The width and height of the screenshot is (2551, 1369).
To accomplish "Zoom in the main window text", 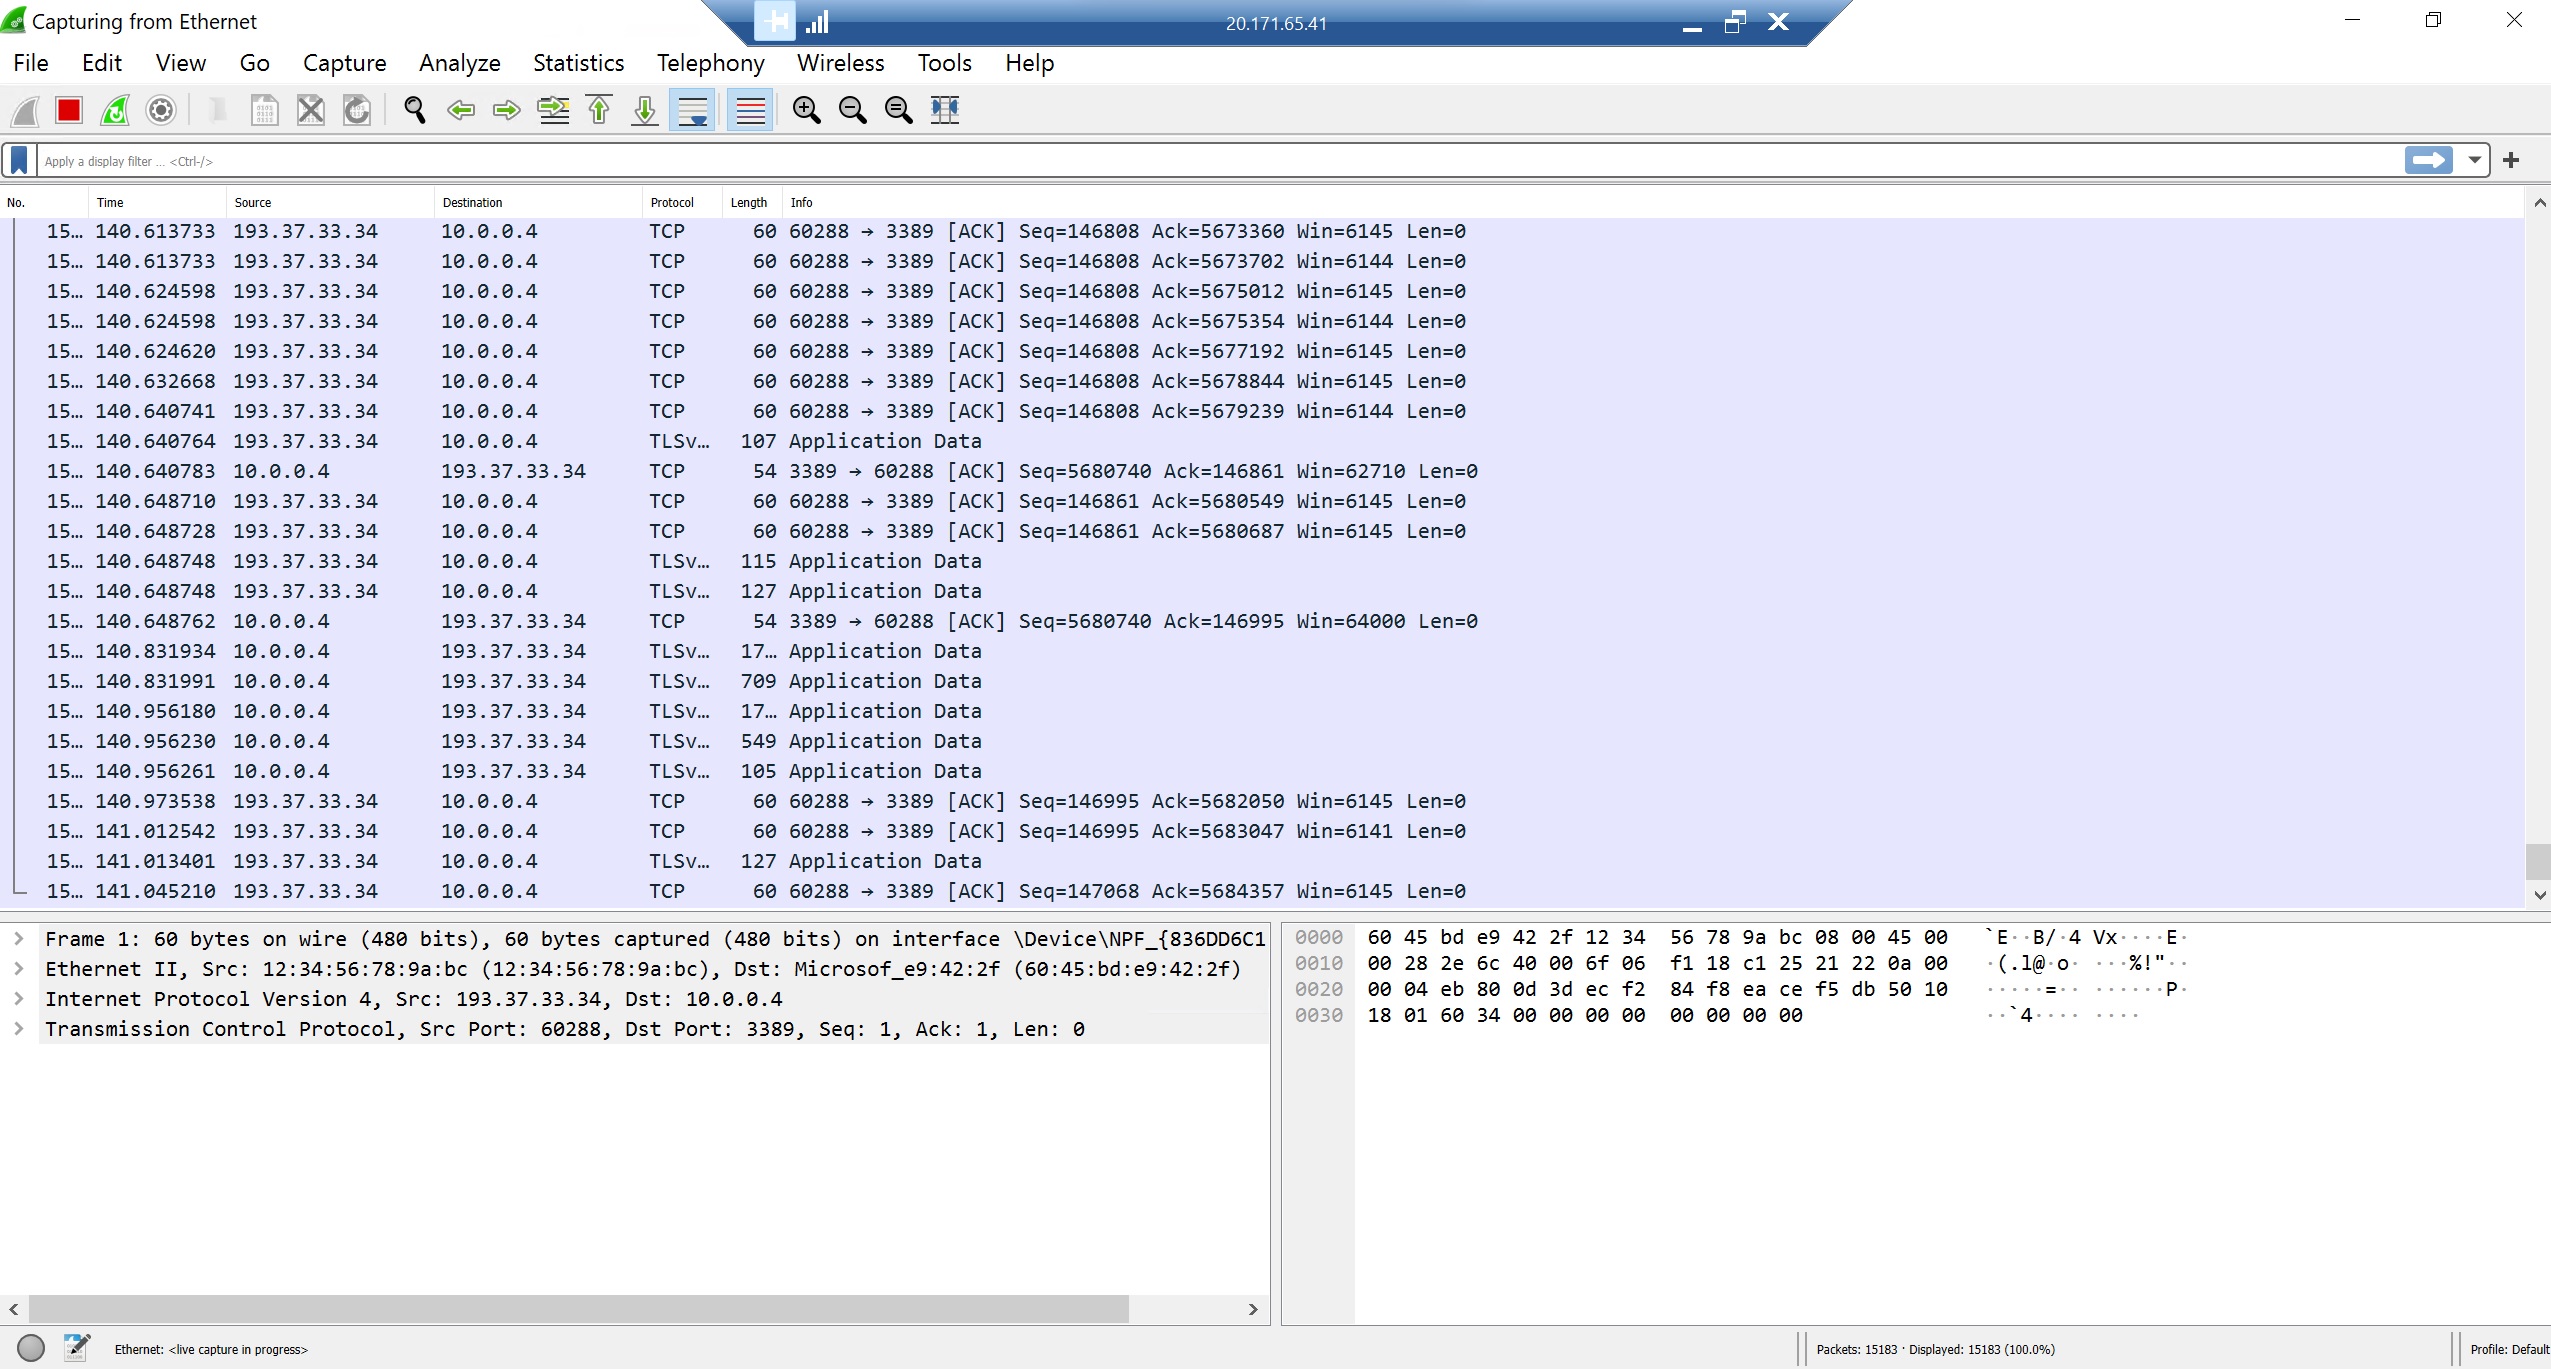I will [806, 110].
